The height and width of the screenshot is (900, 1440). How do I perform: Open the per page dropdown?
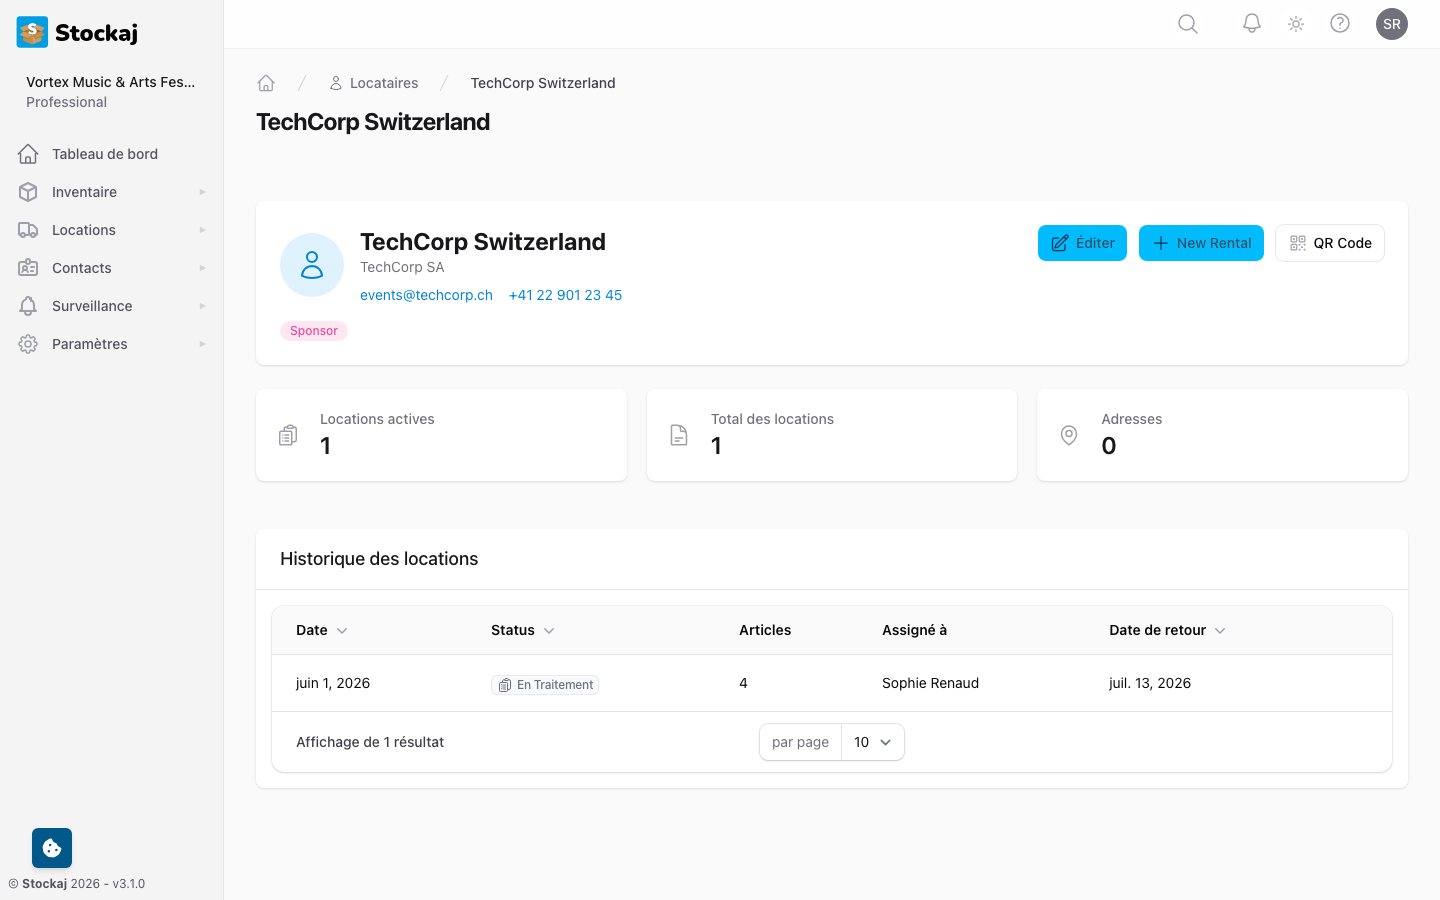(x=872, y=742)
